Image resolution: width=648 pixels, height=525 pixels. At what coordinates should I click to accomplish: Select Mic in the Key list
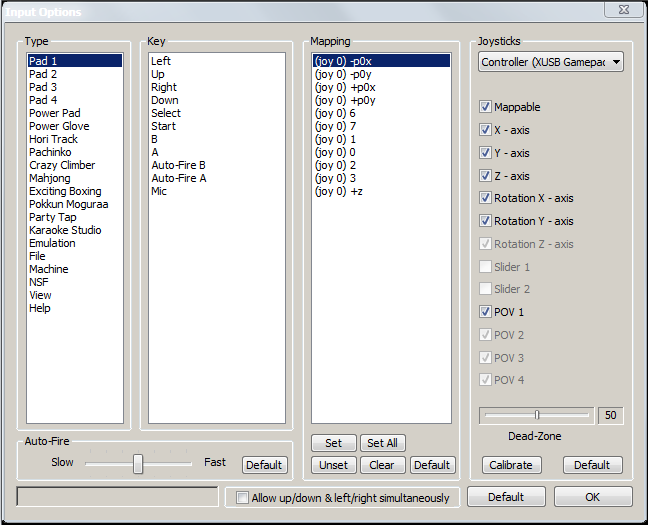(217, 191)
